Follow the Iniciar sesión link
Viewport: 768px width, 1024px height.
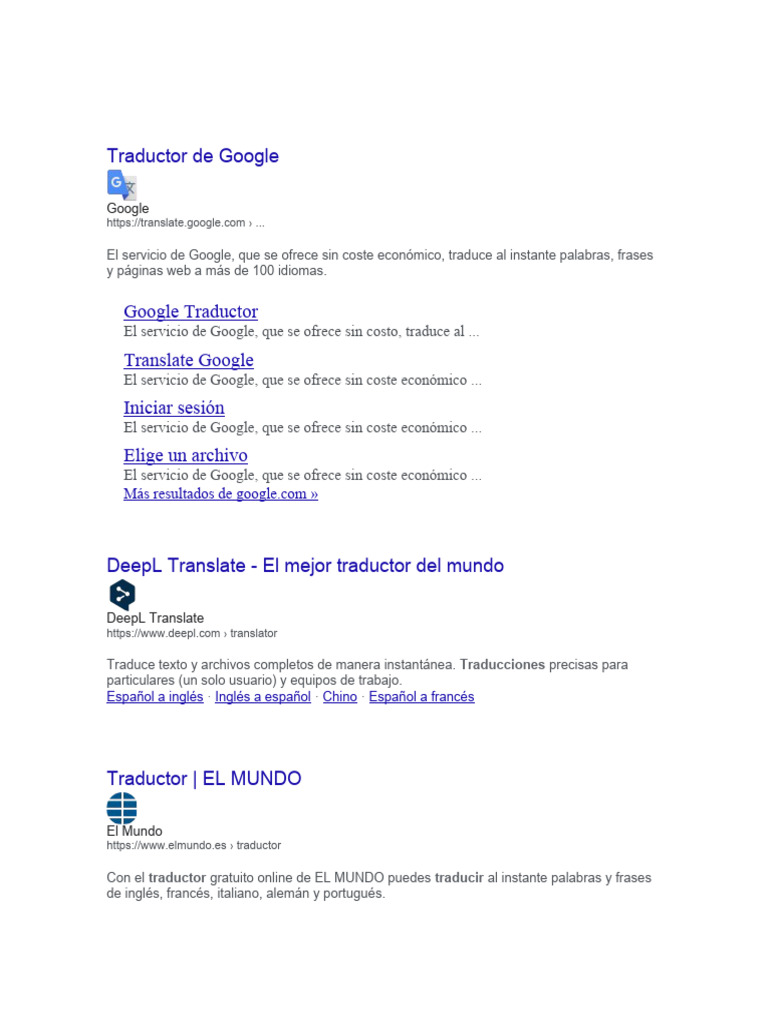[x=174, y=408]
